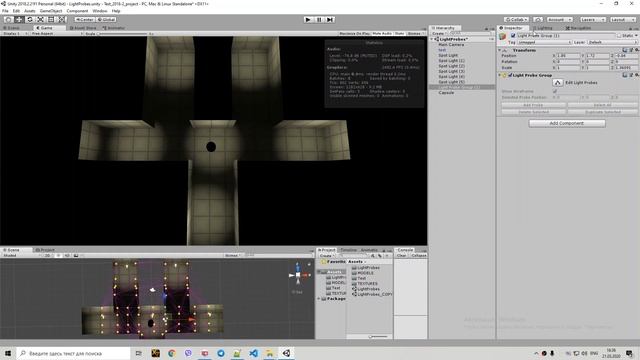Click the cloud services icon
Screen dimensions: 640x360
click(x=538, y=20)
